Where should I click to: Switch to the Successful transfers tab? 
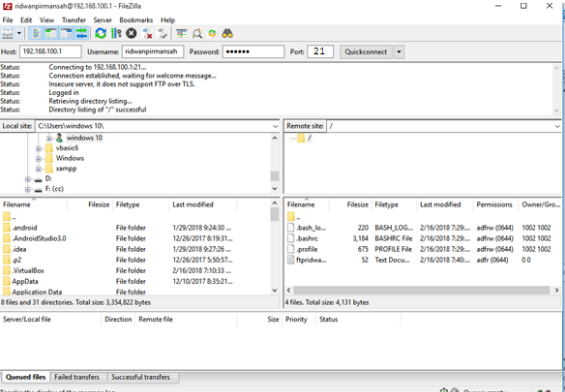click(141, 377)
